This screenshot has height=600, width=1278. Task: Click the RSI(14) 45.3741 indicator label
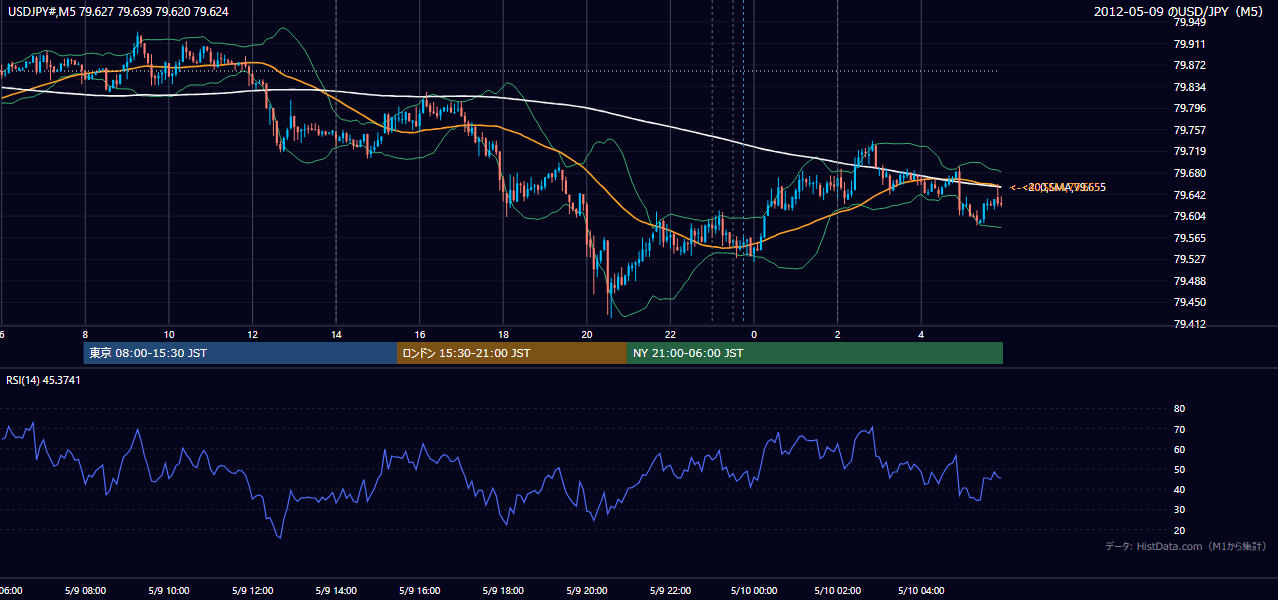coord(42,380)
